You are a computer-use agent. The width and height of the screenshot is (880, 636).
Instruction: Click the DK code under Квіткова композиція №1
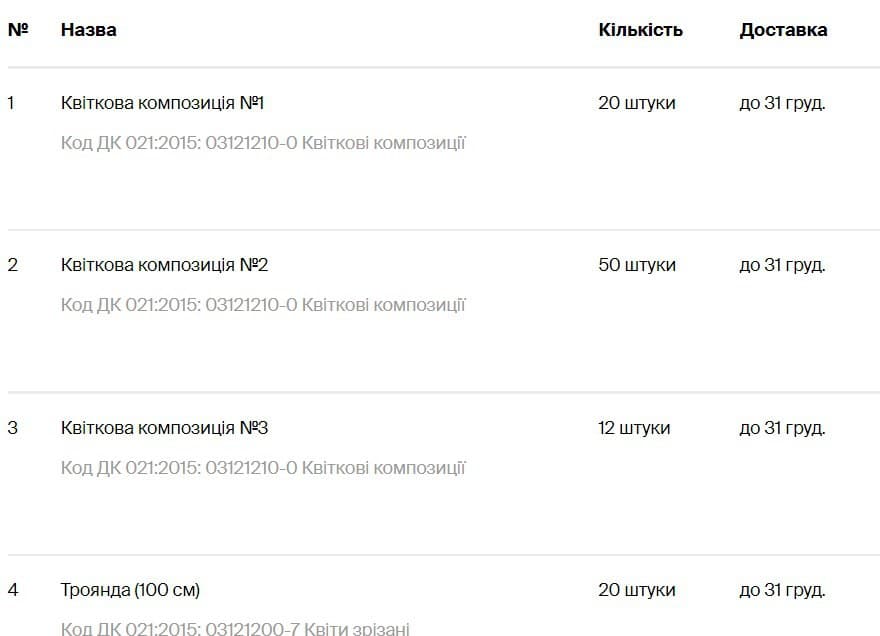point(263,143)
